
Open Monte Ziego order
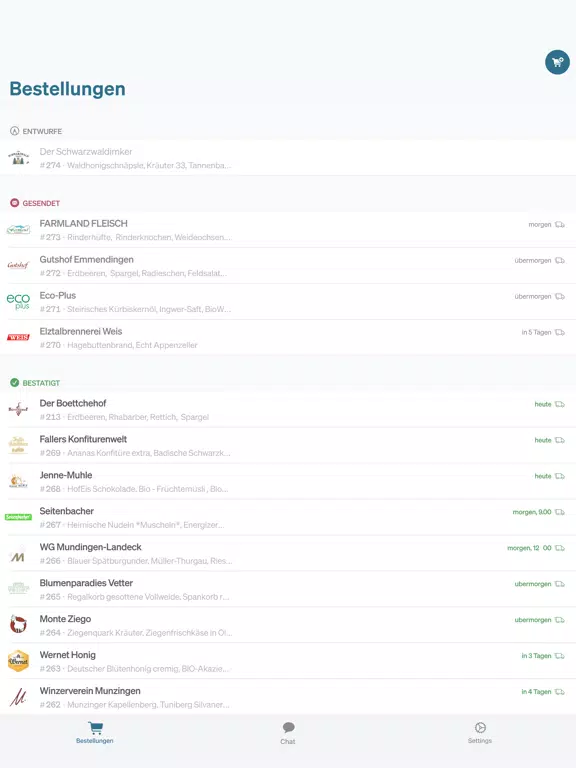pyautogui.click(x=288, y=625)
